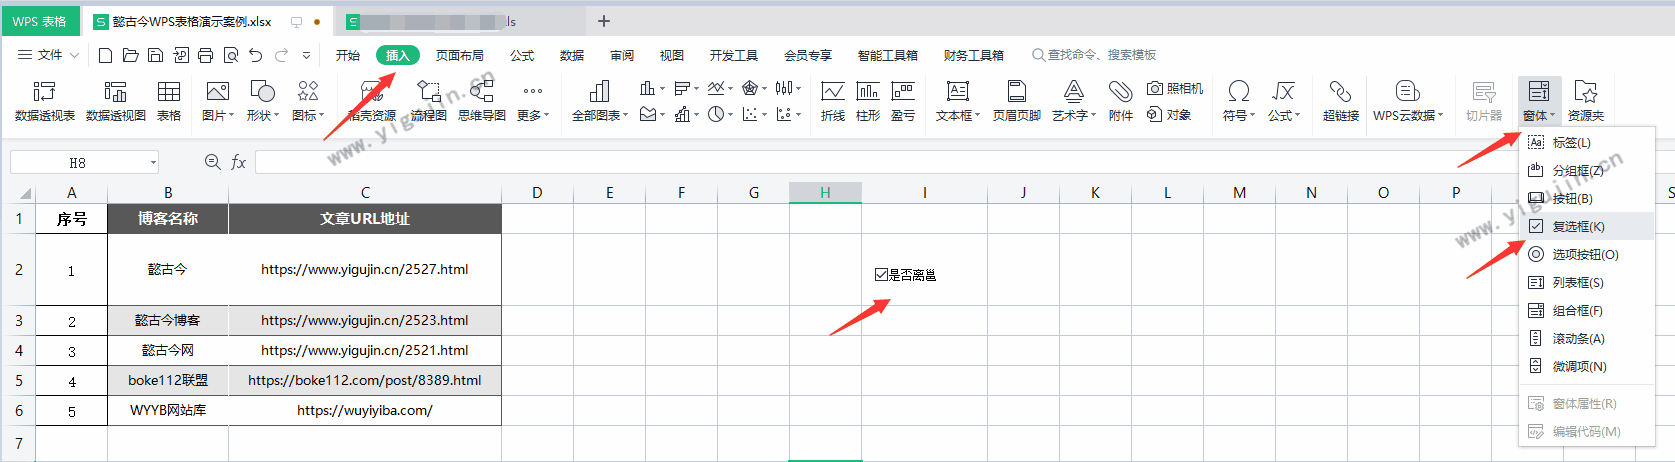The width and height of the screenshot is (1675, 462).
Task: Click the 表格 table icon
Action: 169,101
